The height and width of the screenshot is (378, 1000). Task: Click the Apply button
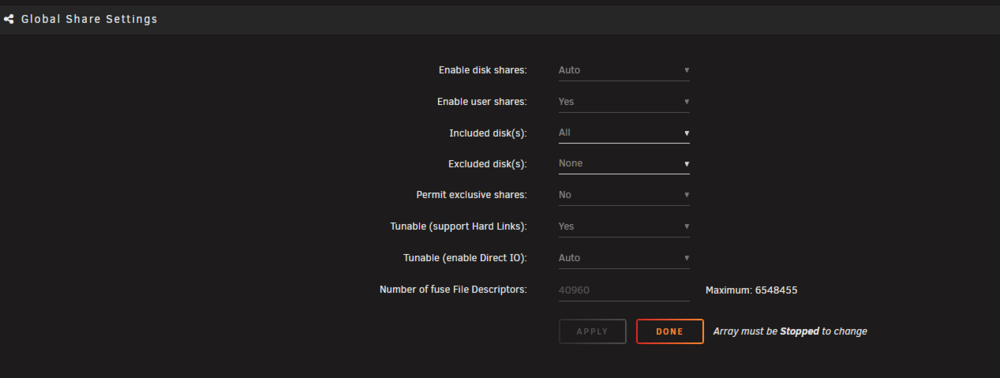(x=592, y=331)
